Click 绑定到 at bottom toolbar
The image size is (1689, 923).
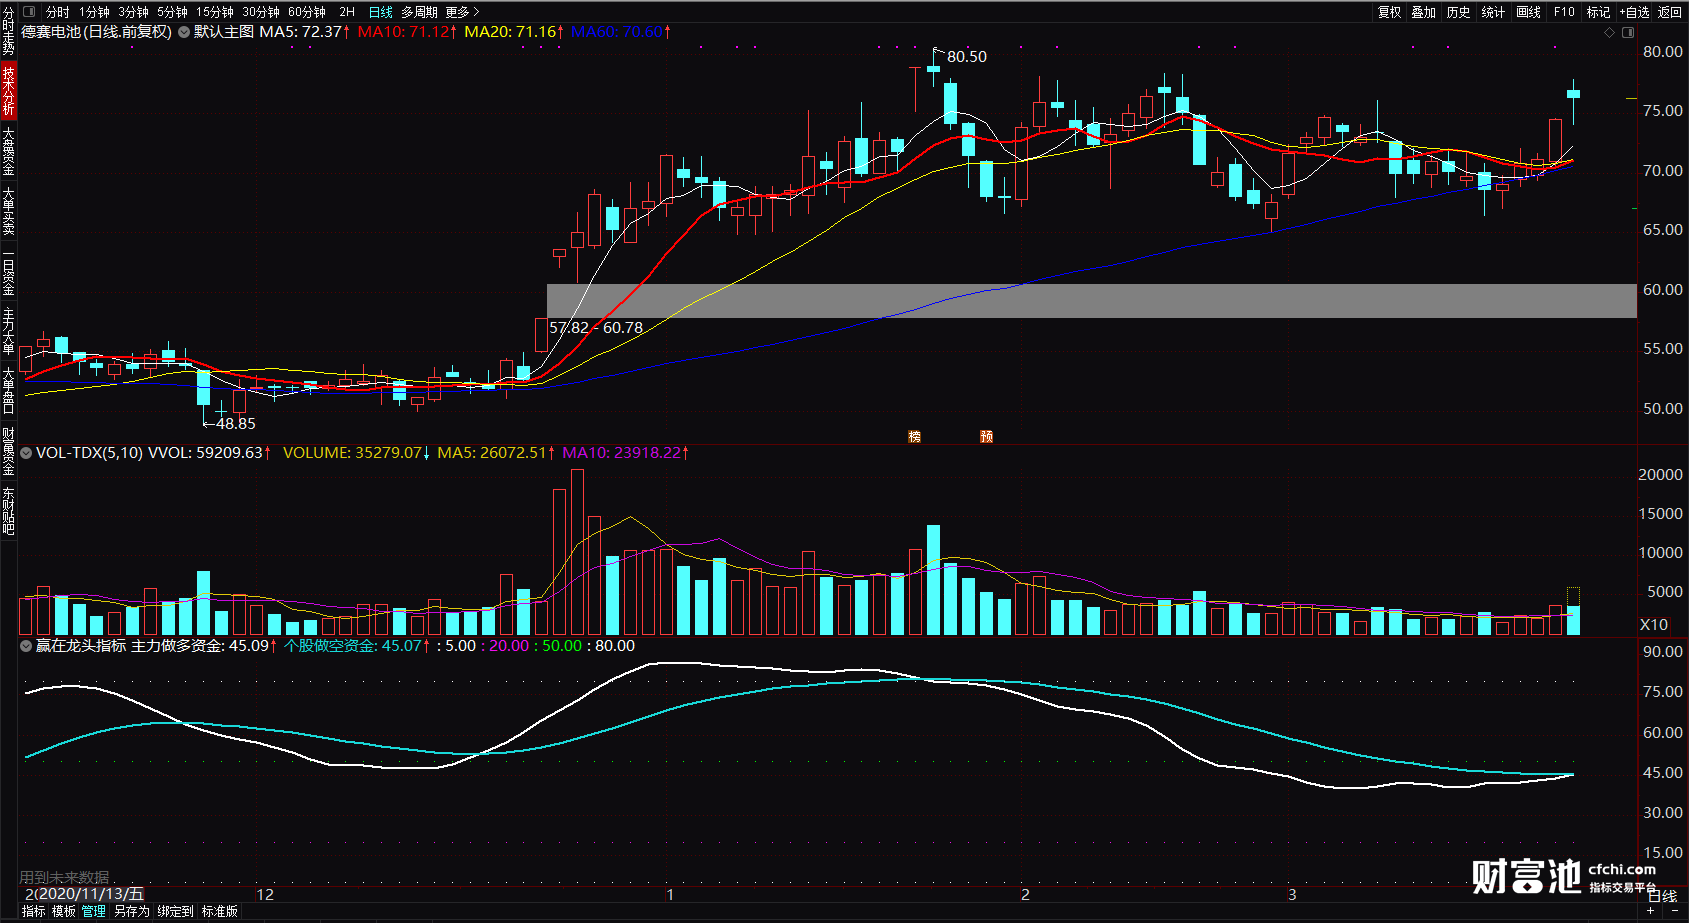175,911
